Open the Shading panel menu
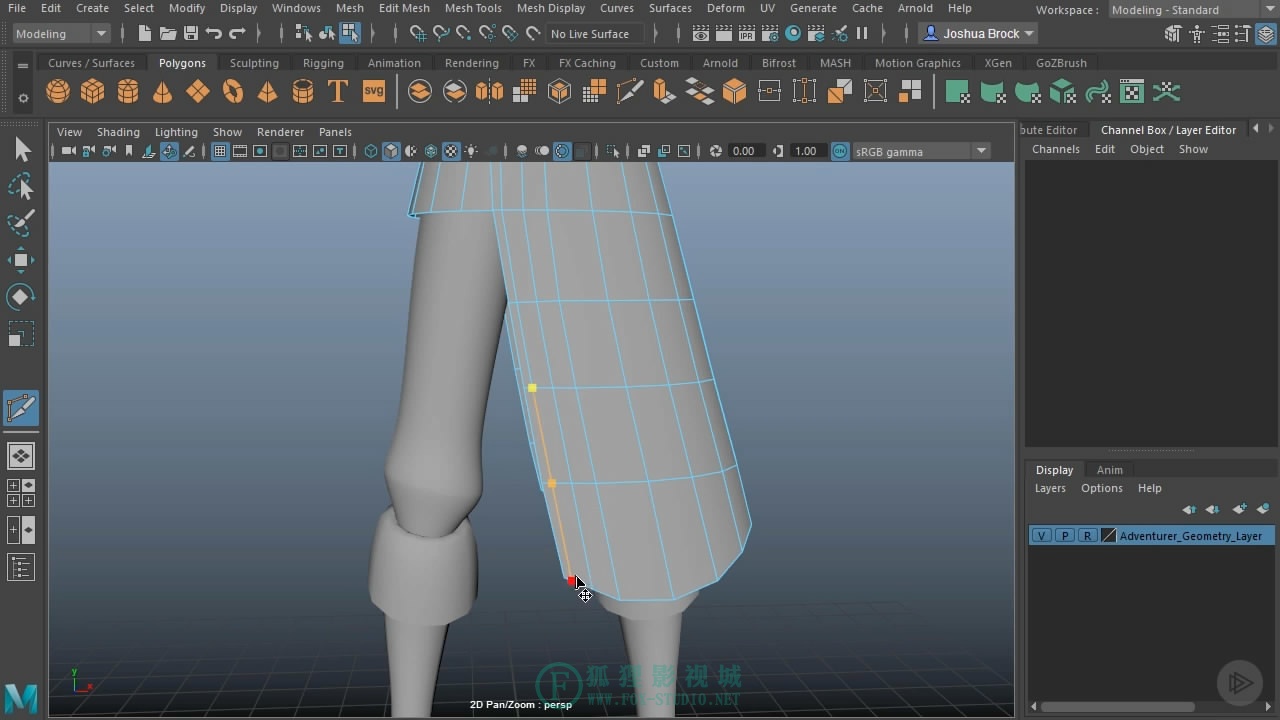Viewport: 1280px width, 720px height. pos(118,132)
